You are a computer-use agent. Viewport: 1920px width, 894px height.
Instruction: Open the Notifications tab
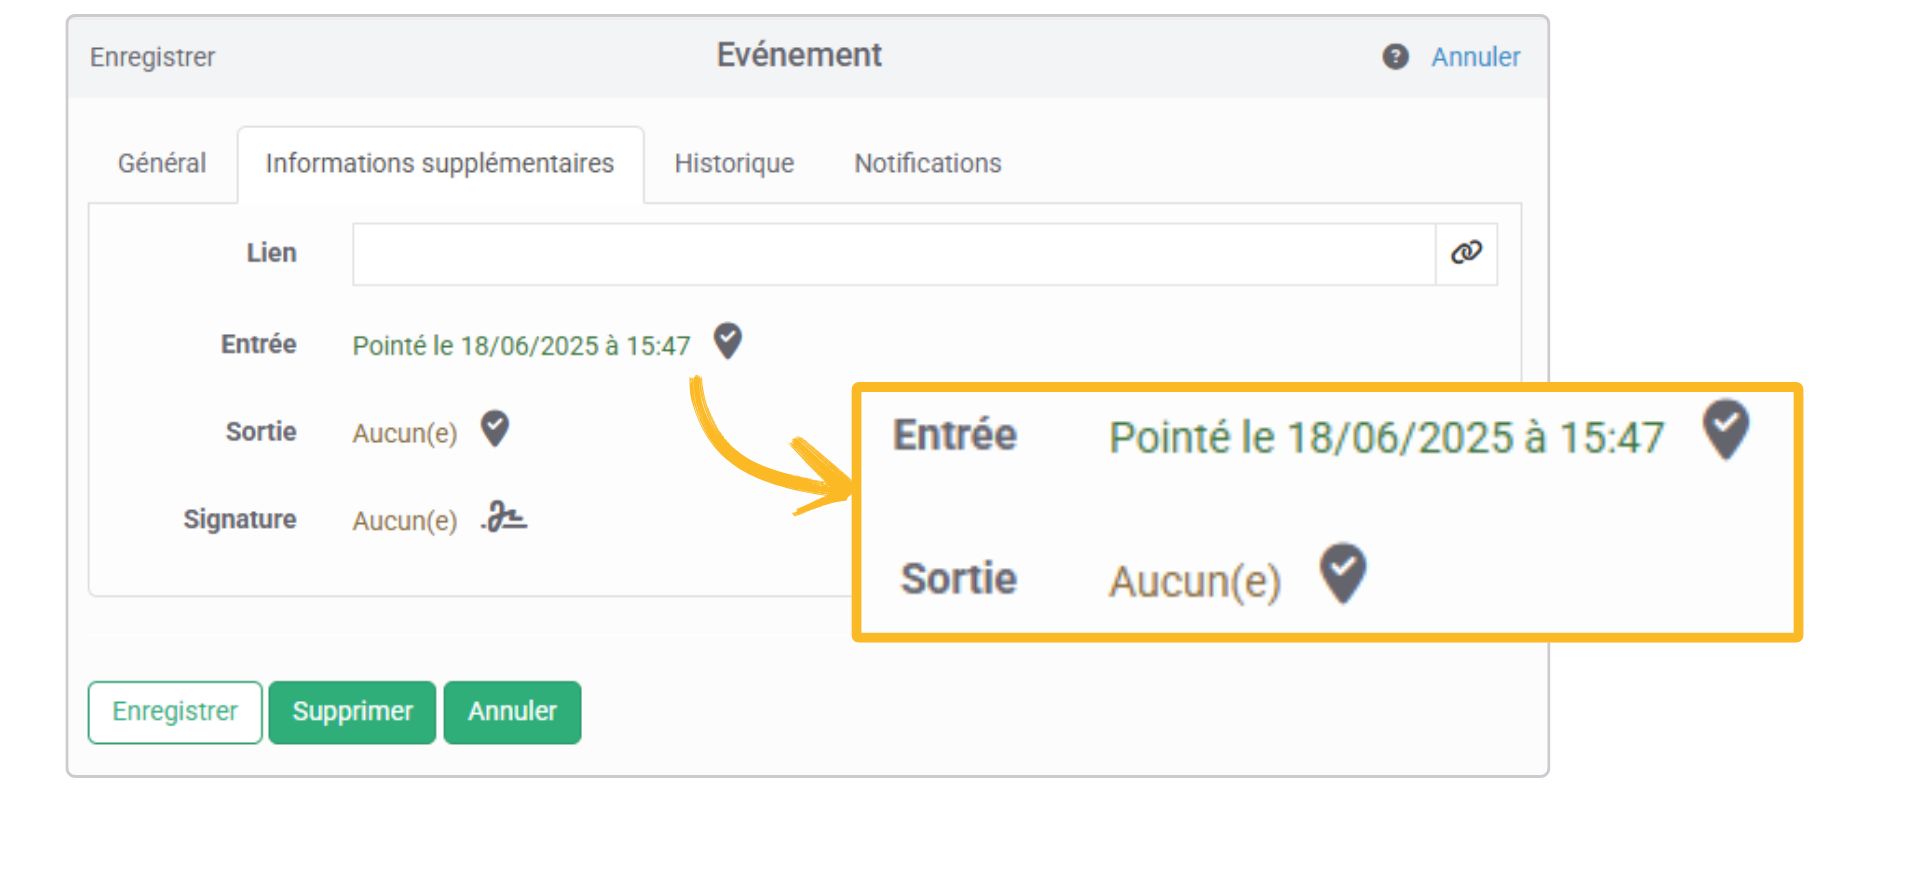[928, 163]
